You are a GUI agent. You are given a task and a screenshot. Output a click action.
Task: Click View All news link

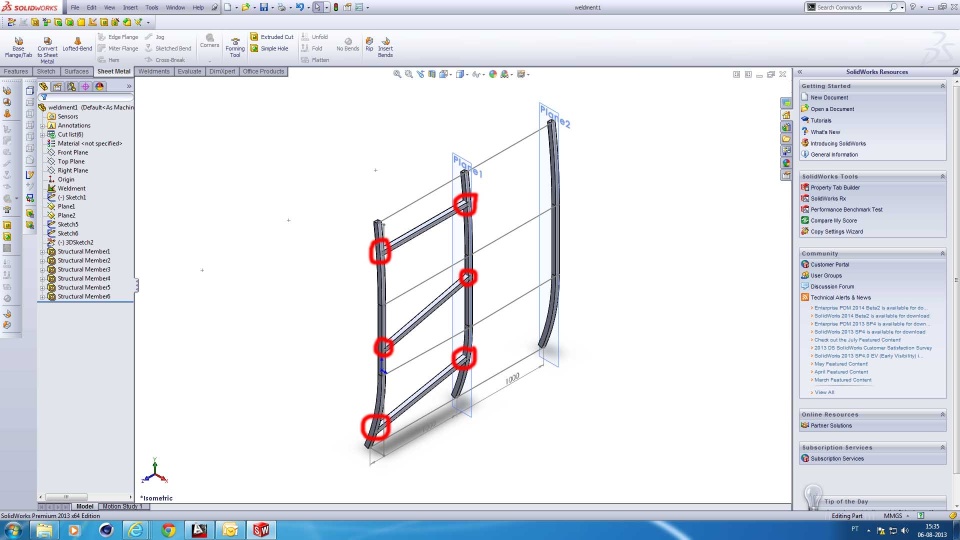(824, 392)
